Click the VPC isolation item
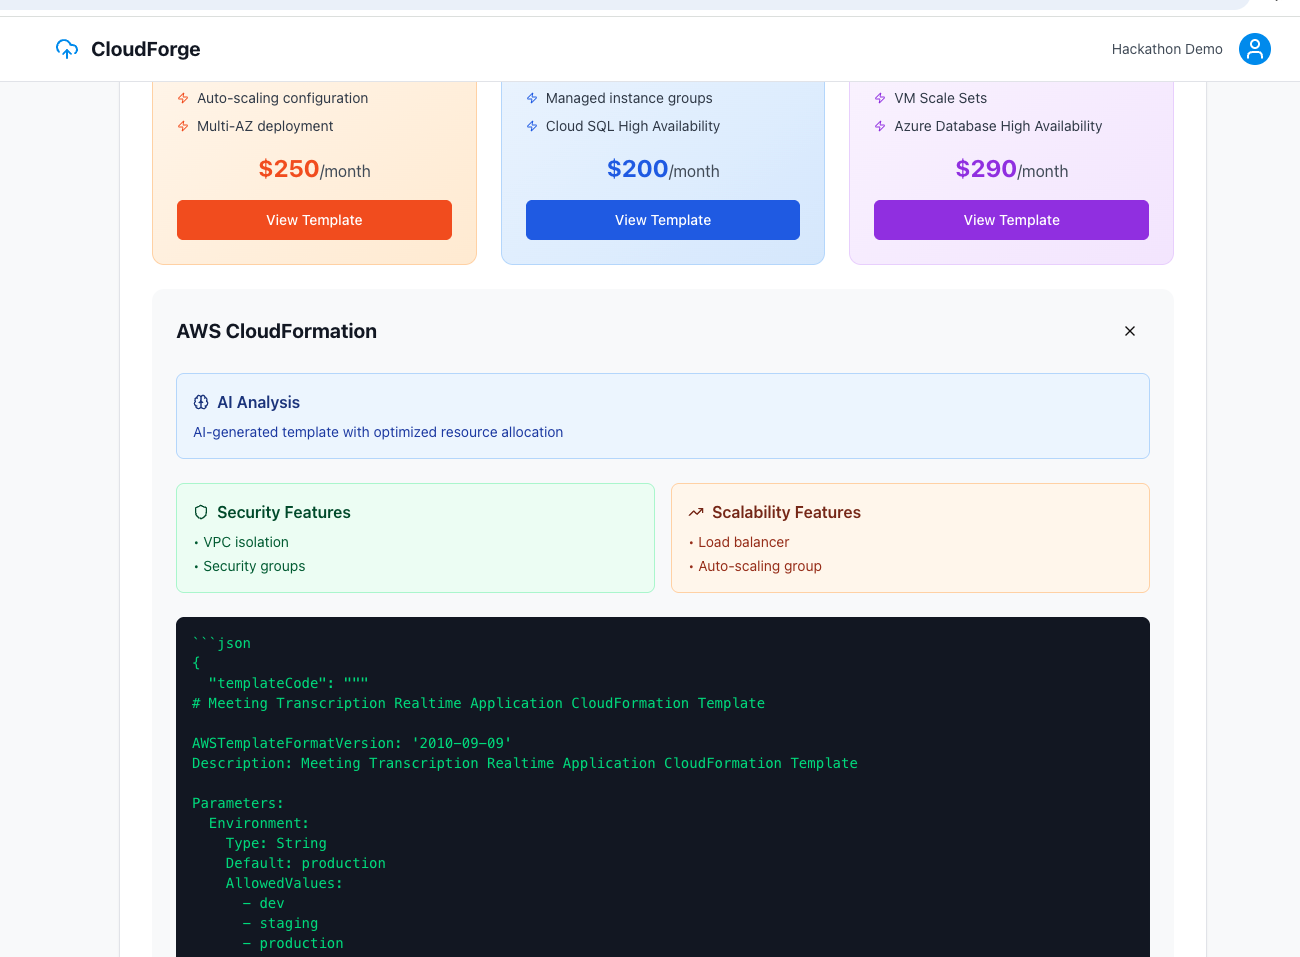The height and width of the screenshot is (957, 1300). coord(246,542)
